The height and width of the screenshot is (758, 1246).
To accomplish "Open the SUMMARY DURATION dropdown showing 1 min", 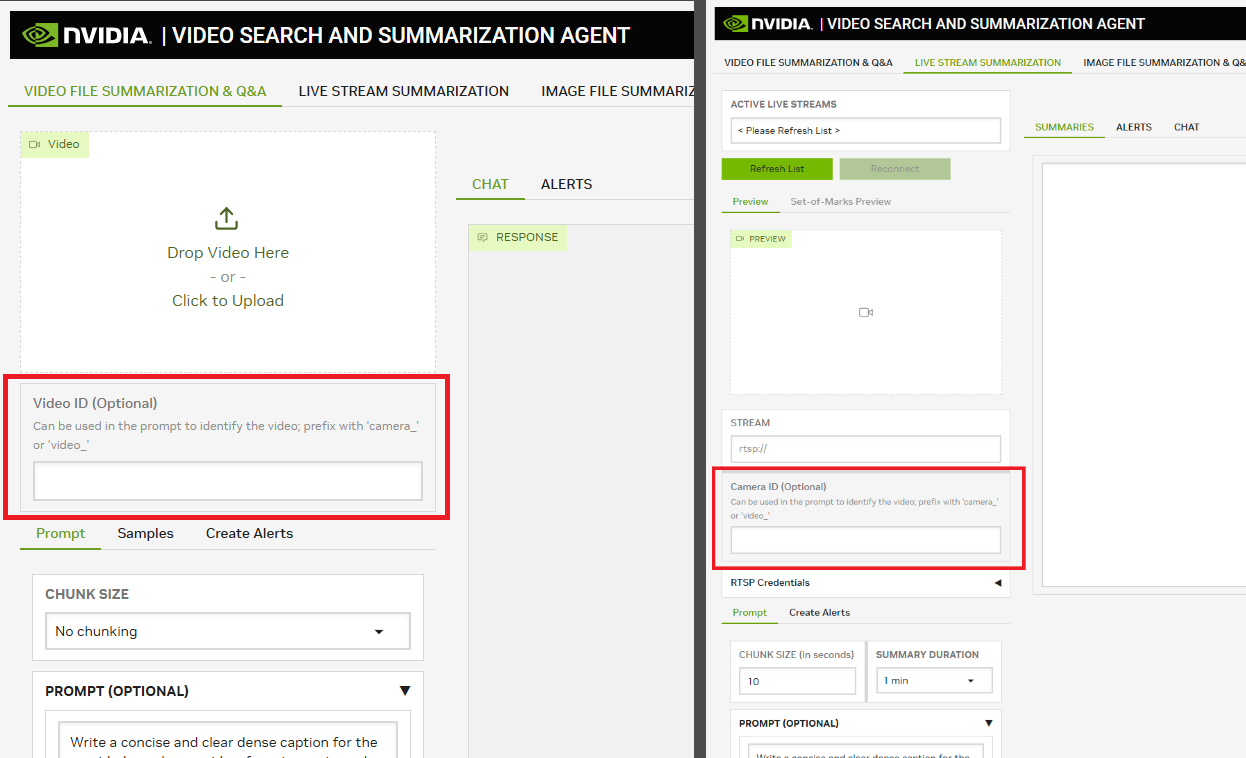I will [933, 680].
